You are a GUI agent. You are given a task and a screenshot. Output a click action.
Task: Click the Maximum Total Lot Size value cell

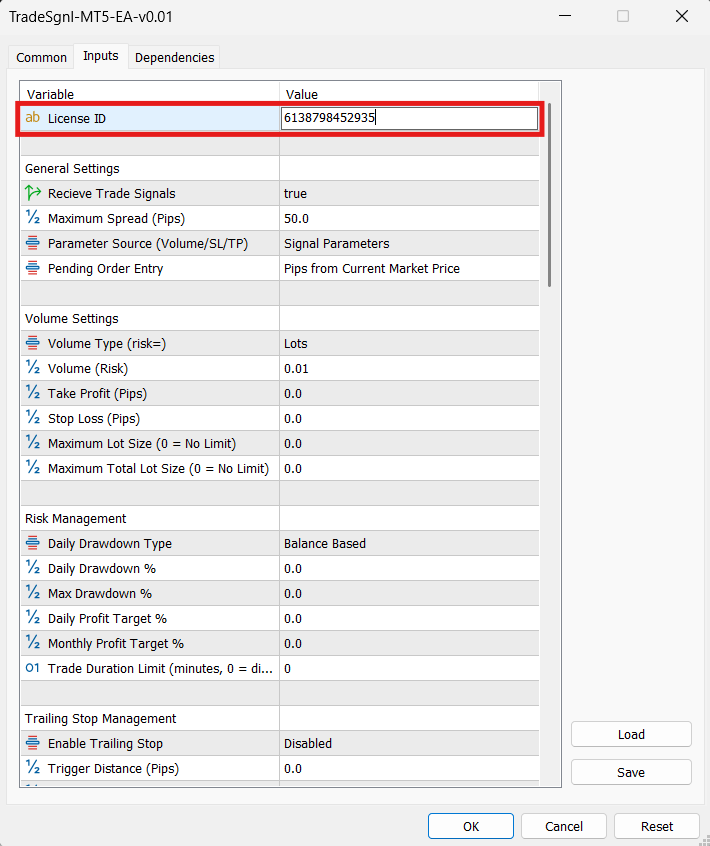click(409, 468)
